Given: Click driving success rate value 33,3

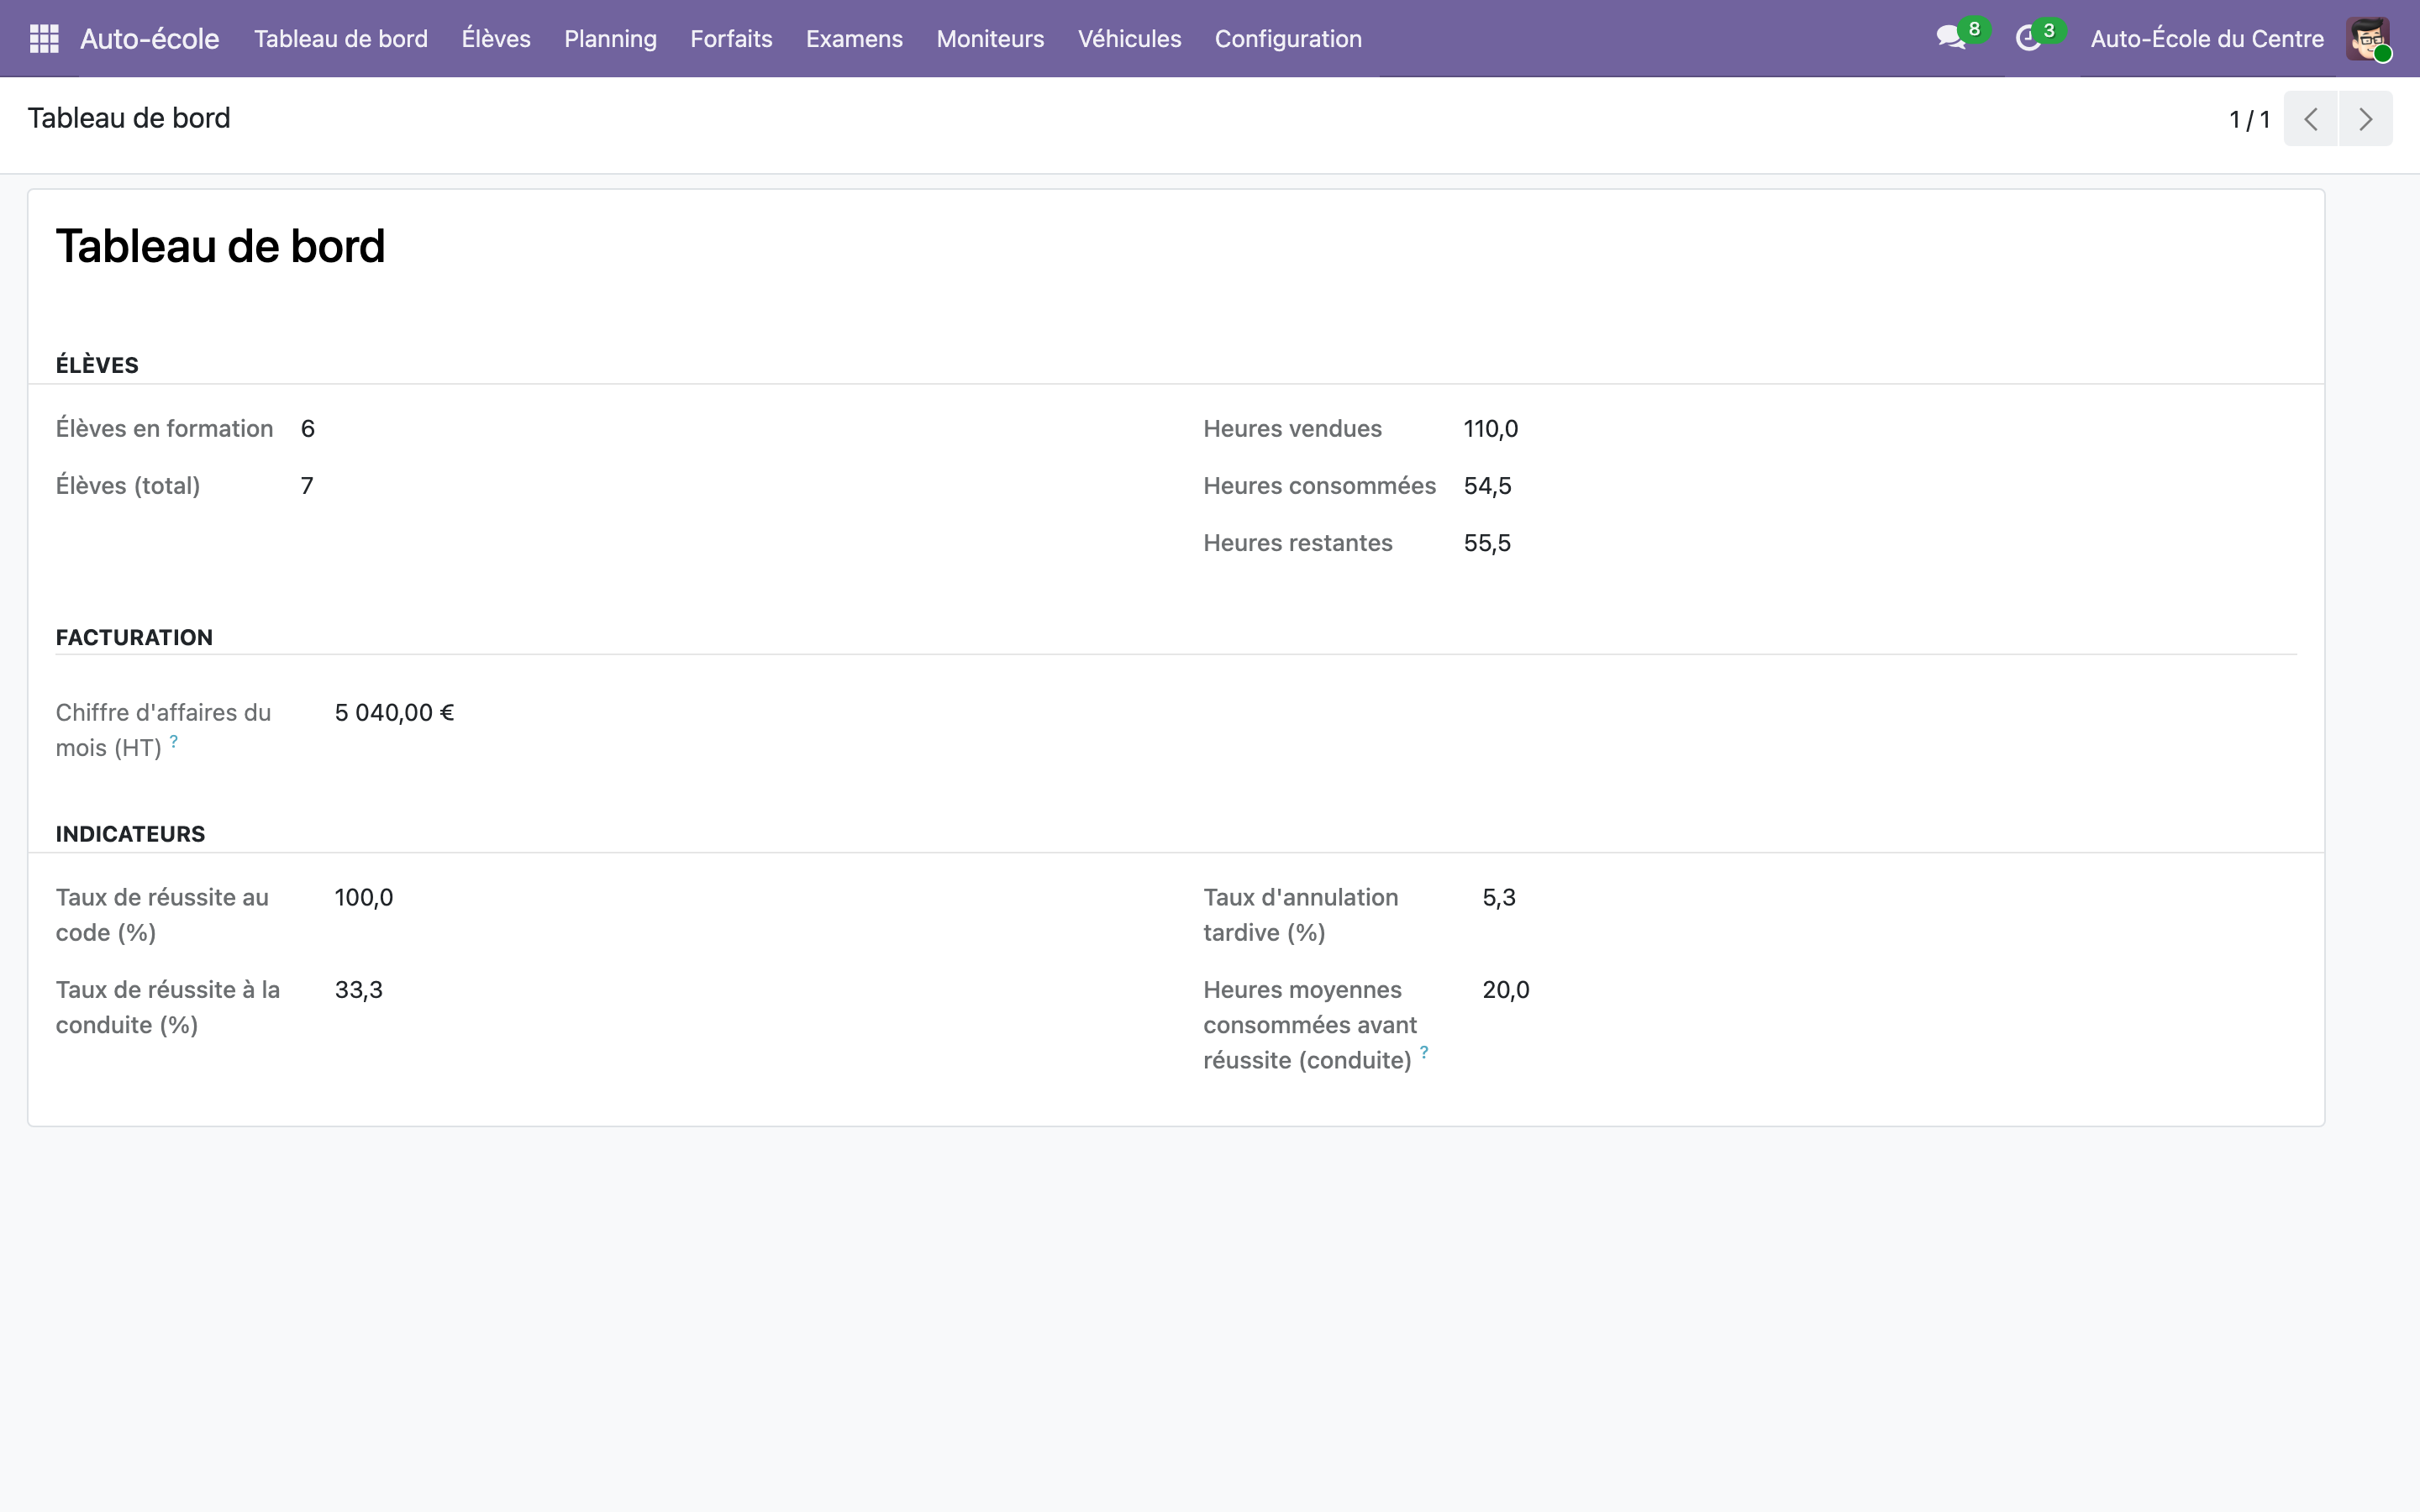Looking at the screenshot, I should (358, 990).
